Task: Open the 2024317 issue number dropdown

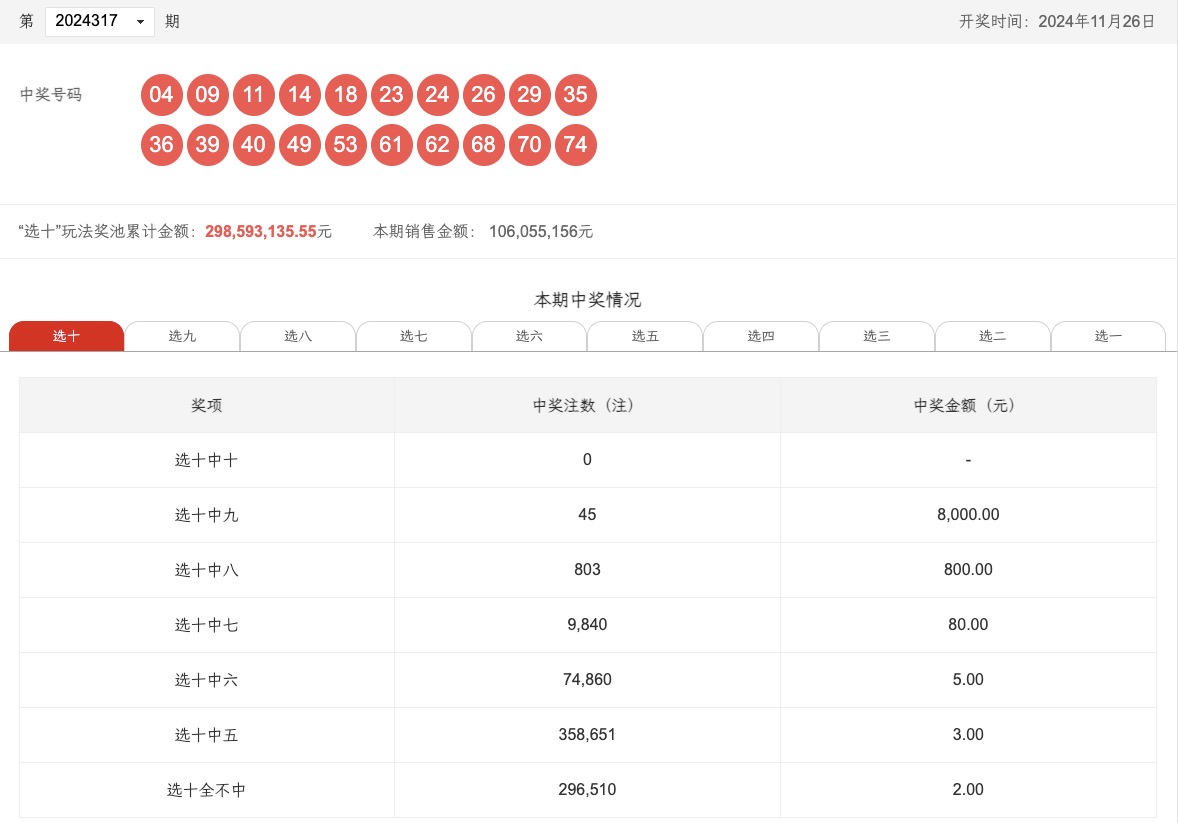Action: pos(100,21)
